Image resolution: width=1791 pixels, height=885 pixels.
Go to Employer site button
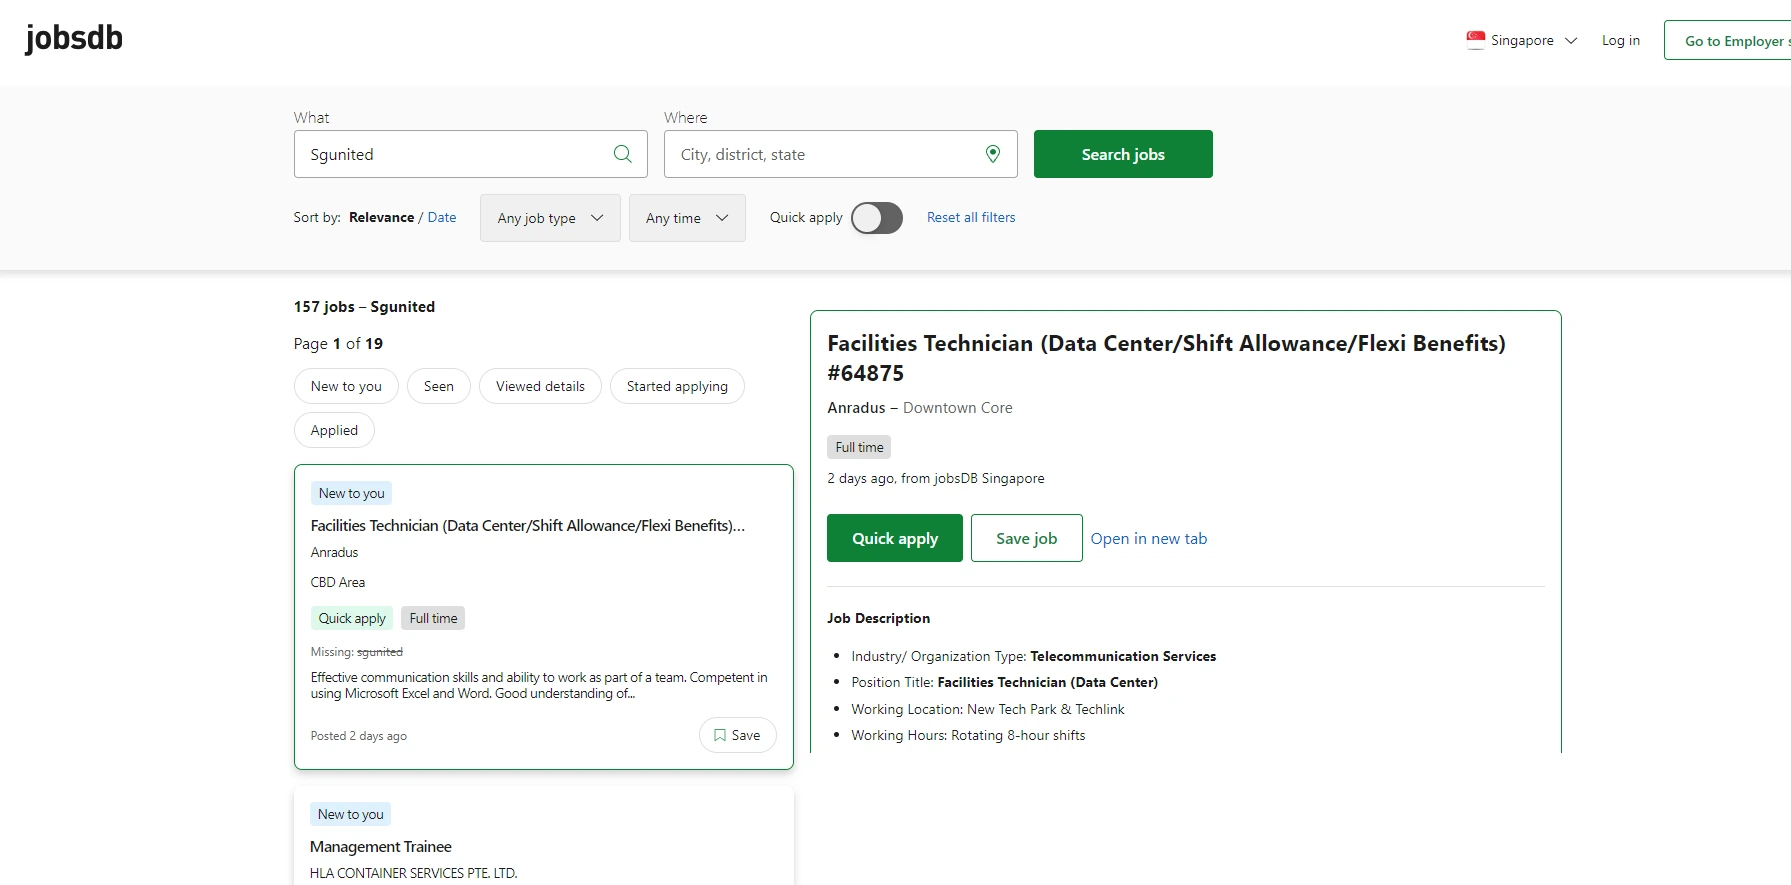(x=1727, y=40)
